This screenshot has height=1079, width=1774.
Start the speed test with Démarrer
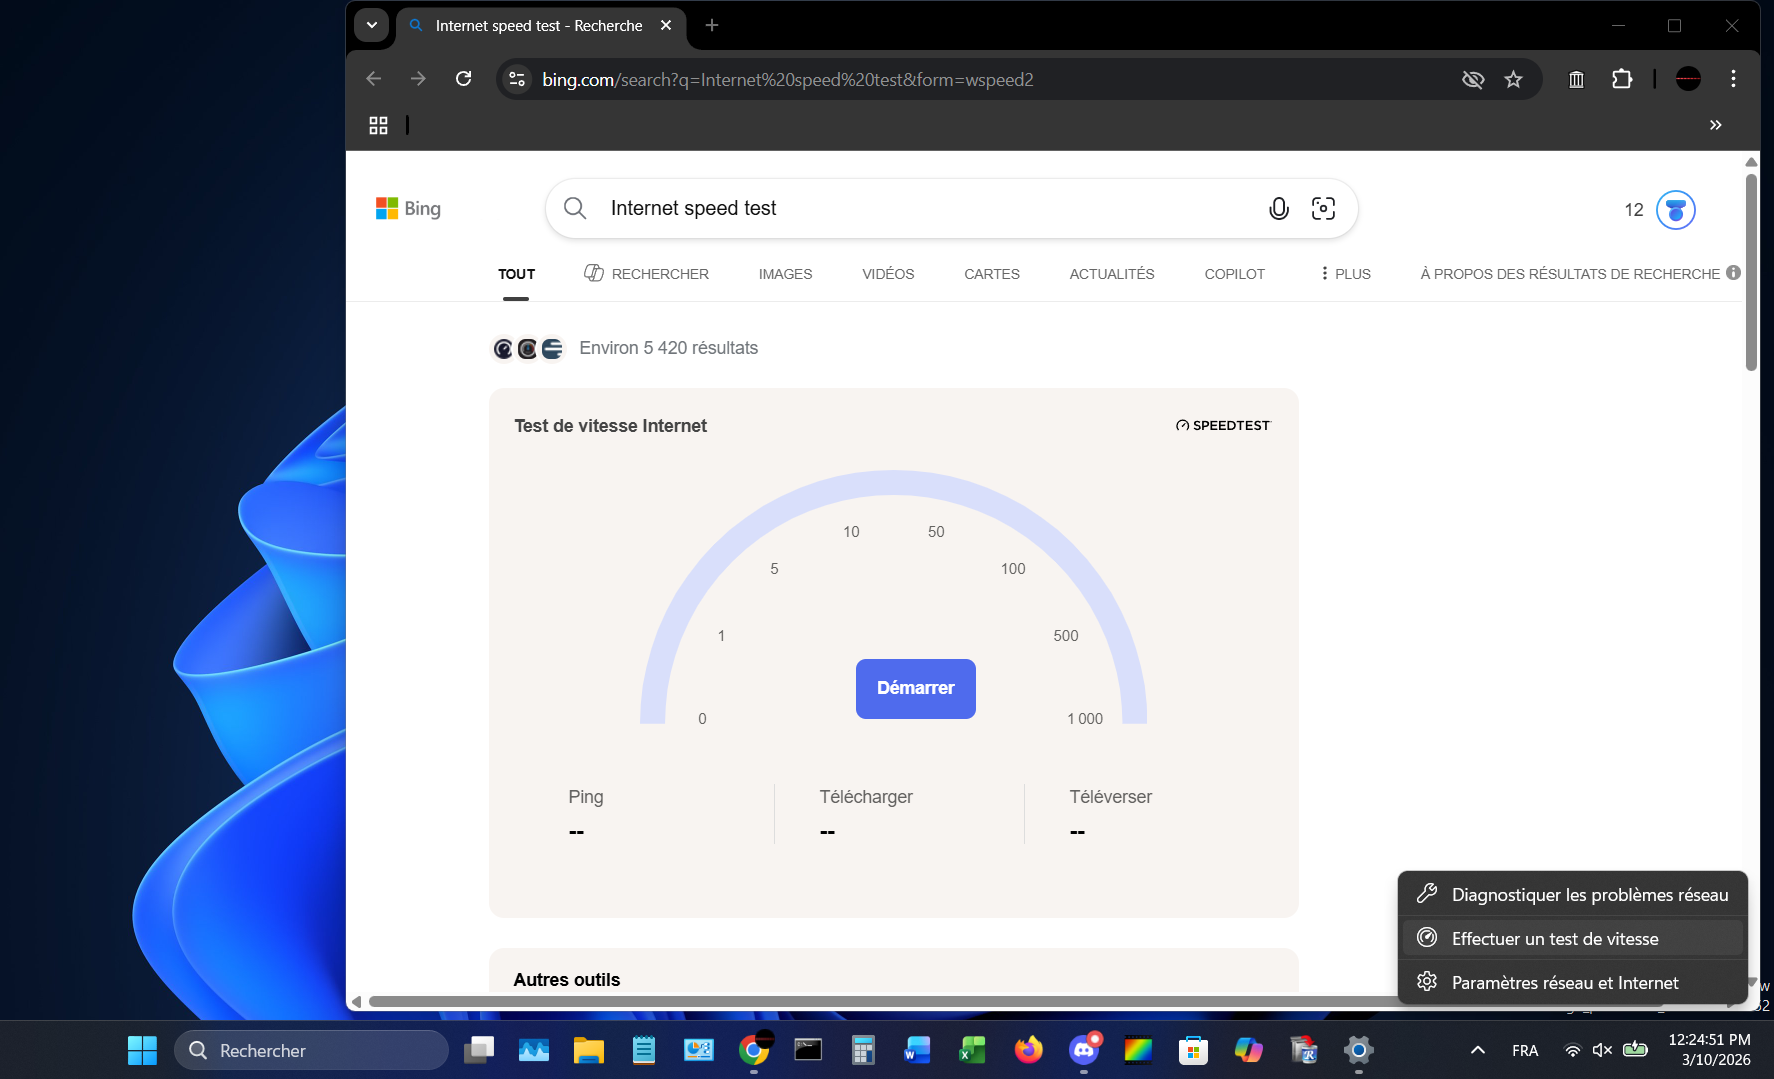[x=915, y=688]
